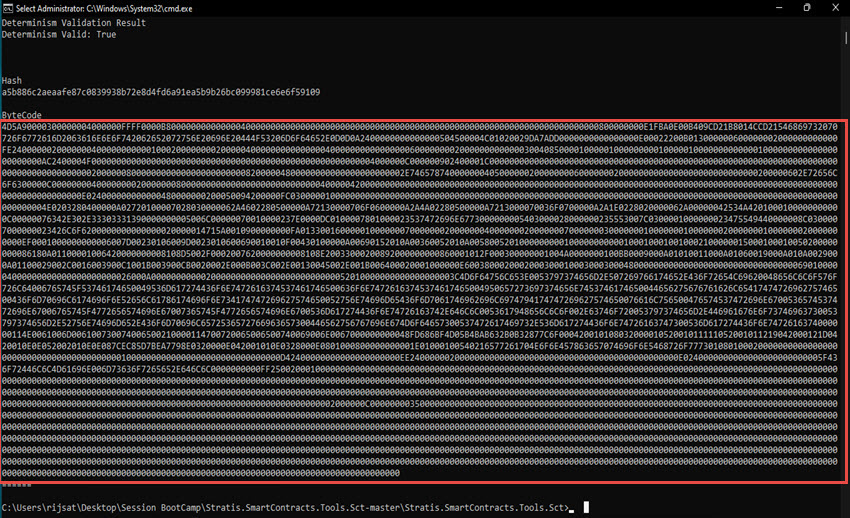Click the window title bar text

[104, 9]
